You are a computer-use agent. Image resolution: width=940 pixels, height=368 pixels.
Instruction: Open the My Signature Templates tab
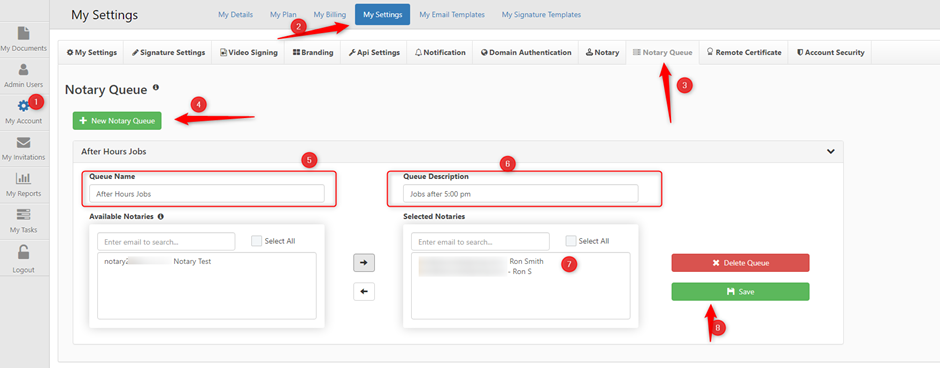tap(541, 14)
